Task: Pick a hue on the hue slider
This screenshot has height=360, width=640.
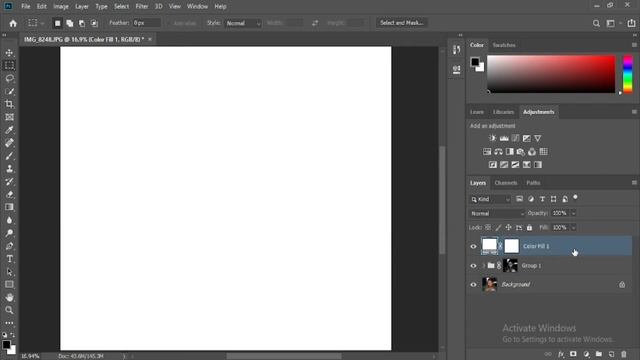Action: pos(628,75)
